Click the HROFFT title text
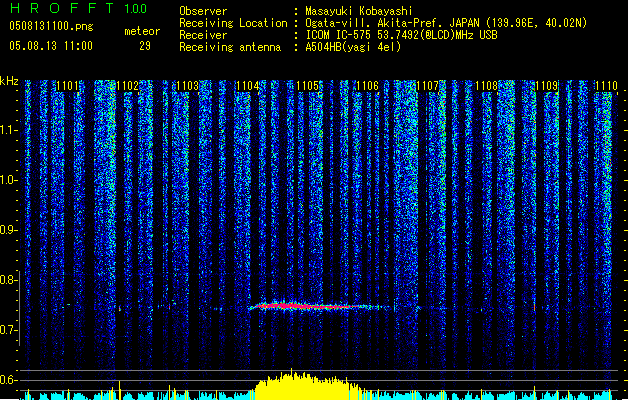 coord(62,8)
